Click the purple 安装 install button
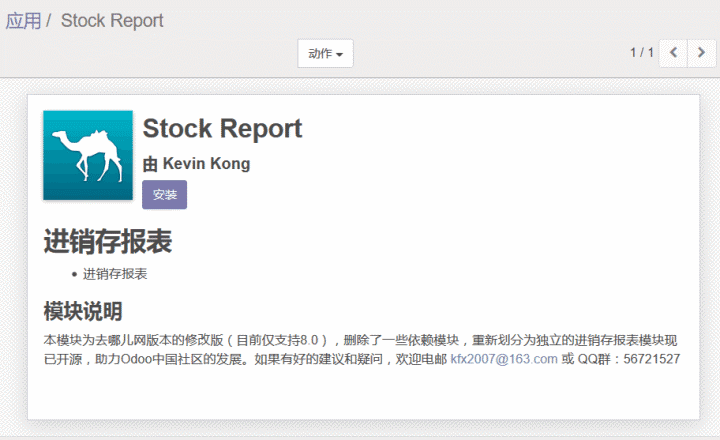 pyautogui.click(x=164, y=194)
